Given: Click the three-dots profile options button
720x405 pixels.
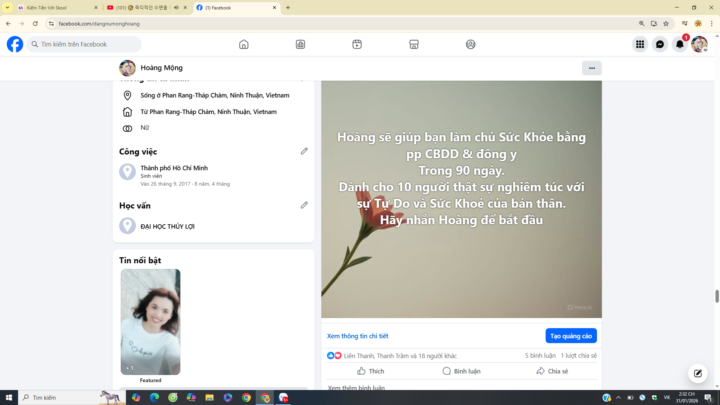Looking at the screenshot, I should point(592,68).
